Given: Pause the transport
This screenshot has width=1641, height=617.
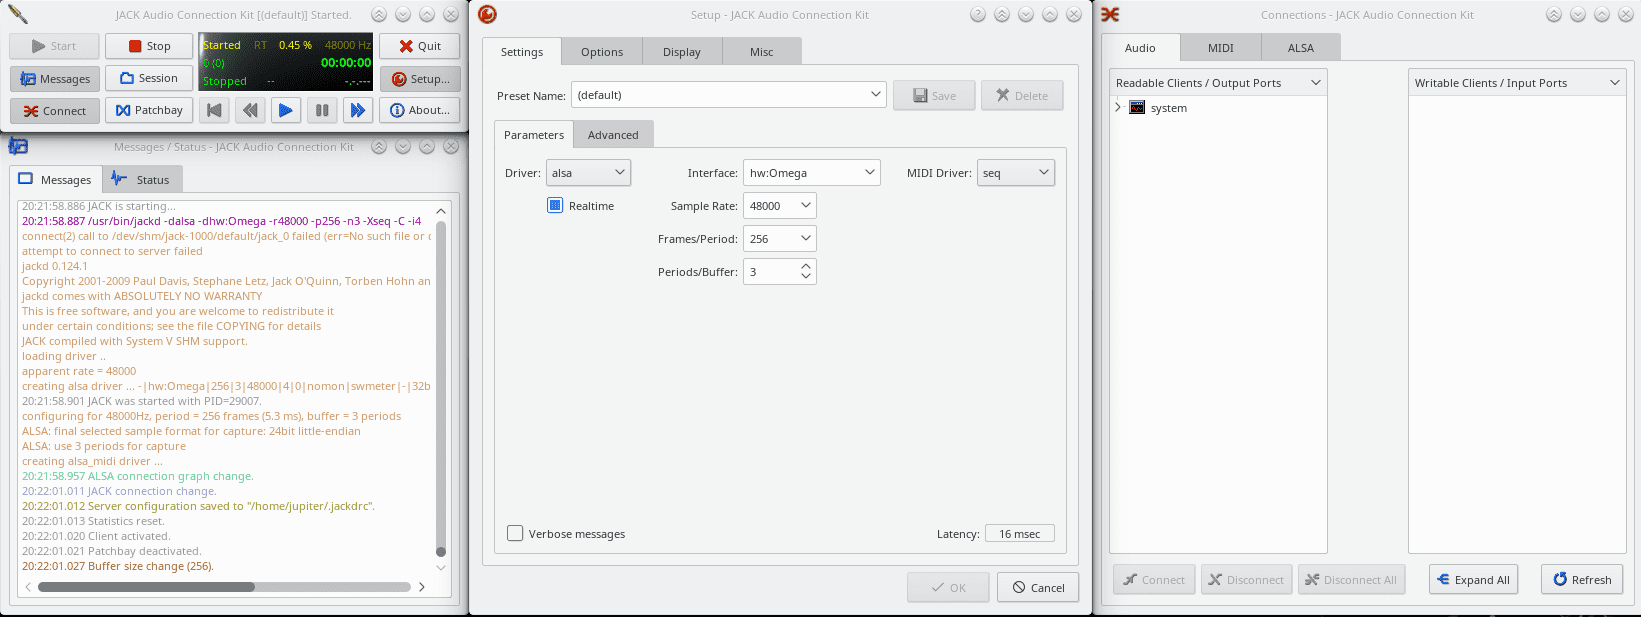Looking at the screenshot, I should click(322, 110).
